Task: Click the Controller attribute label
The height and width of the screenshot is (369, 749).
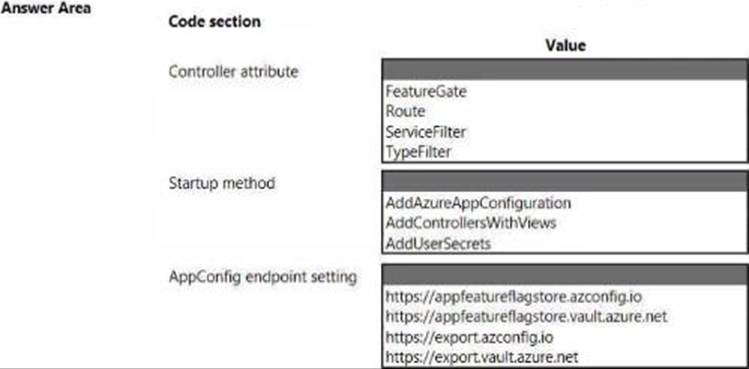Action: pyautogui.click(x=234, y=72)
